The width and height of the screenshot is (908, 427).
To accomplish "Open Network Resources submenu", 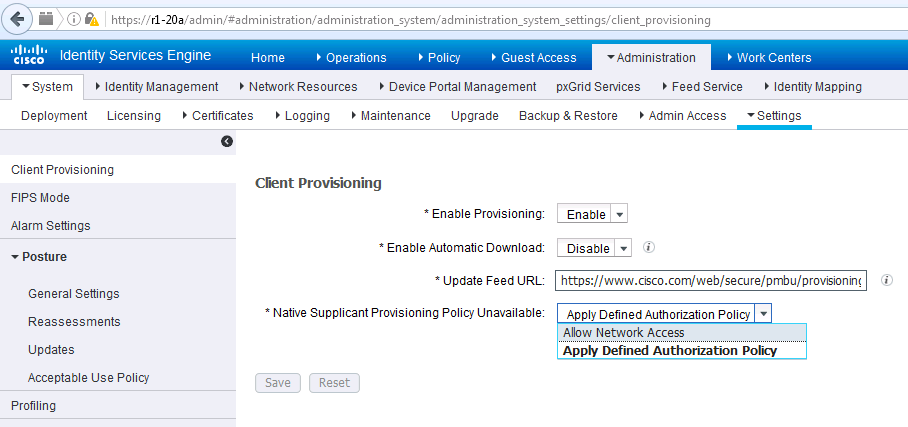I will (298, 87).
